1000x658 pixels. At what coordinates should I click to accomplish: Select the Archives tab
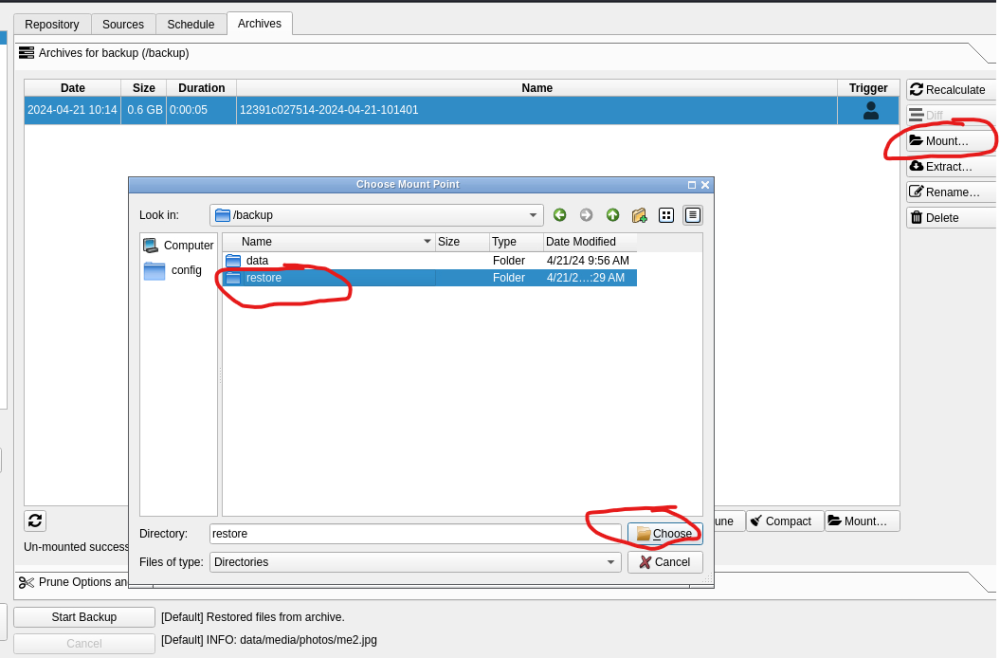click(x=260, y=24)
